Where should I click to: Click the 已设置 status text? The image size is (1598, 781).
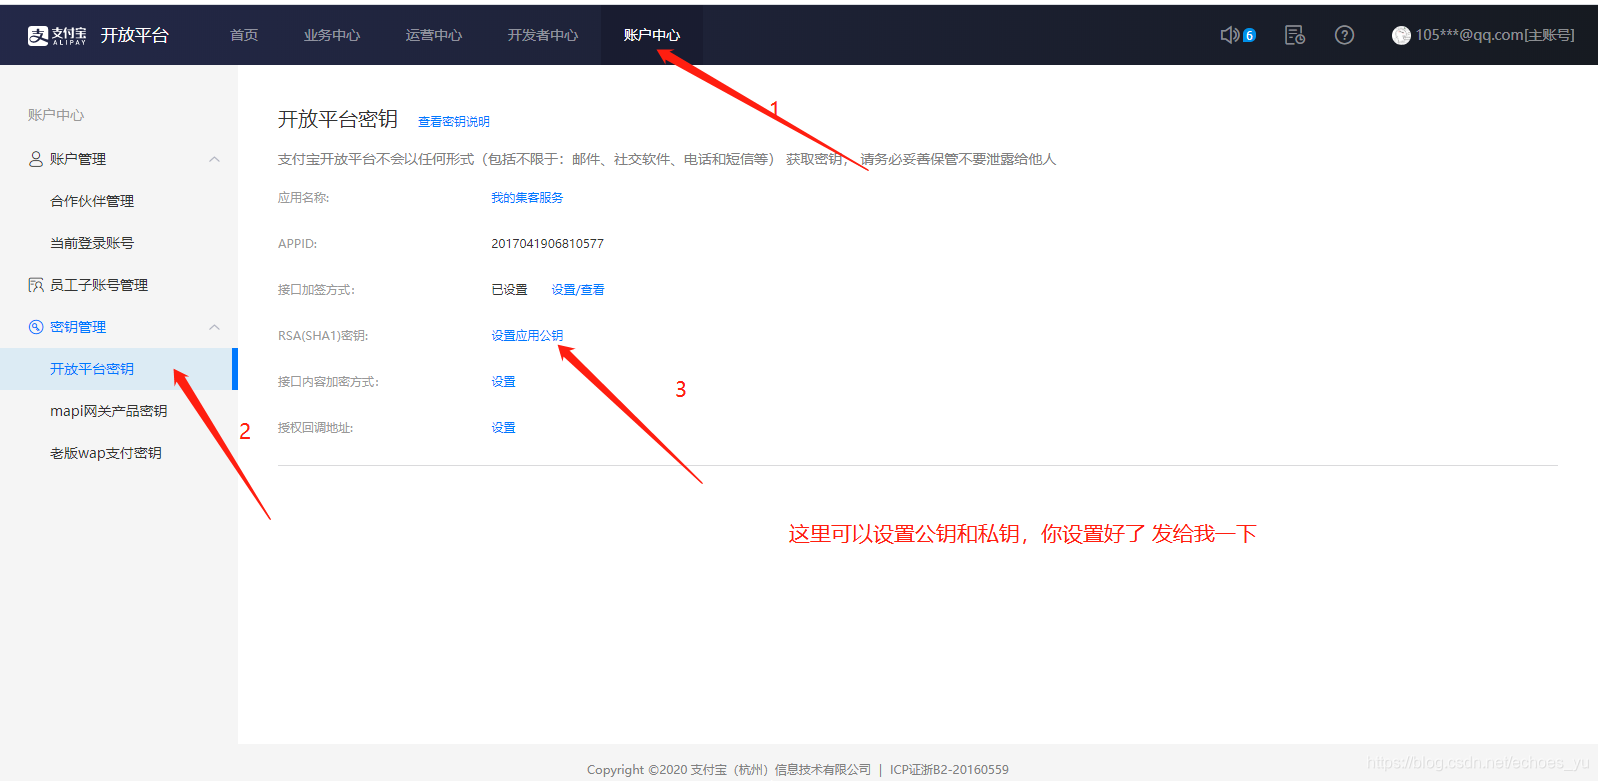[509, 290]
